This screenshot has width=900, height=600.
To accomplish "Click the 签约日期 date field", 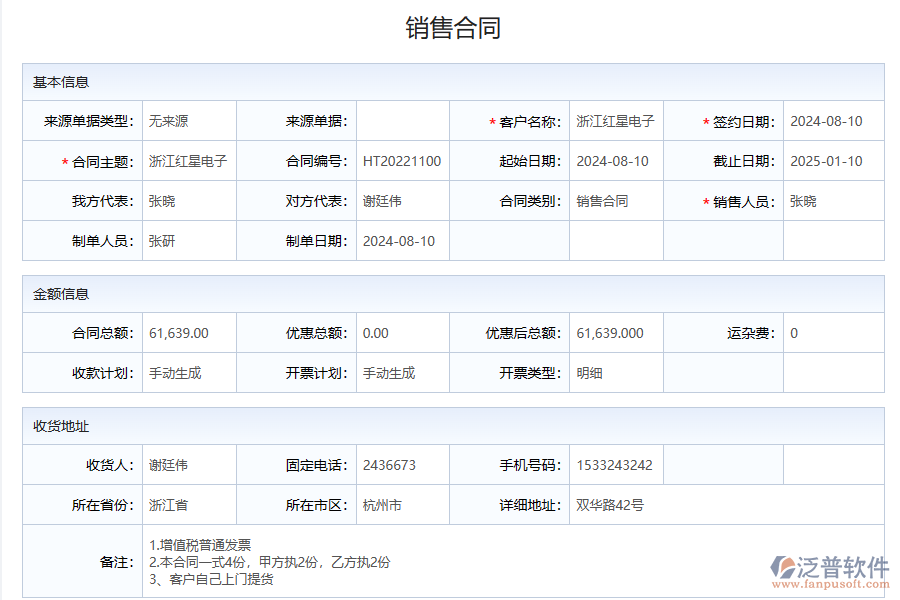I will [x=825, y=120].
